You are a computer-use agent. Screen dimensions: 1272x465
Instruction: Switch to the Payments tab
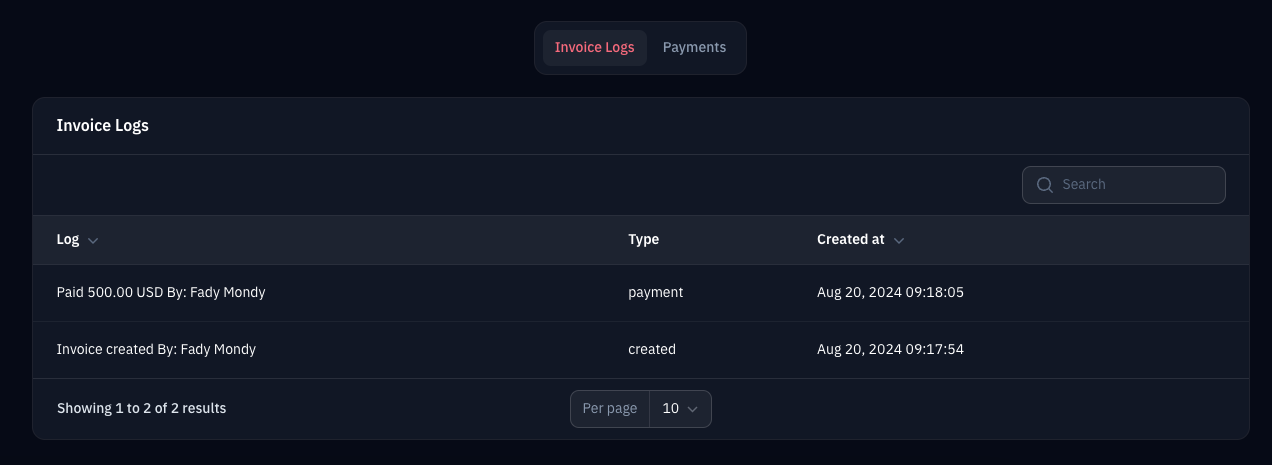click(x=694, y=48)
